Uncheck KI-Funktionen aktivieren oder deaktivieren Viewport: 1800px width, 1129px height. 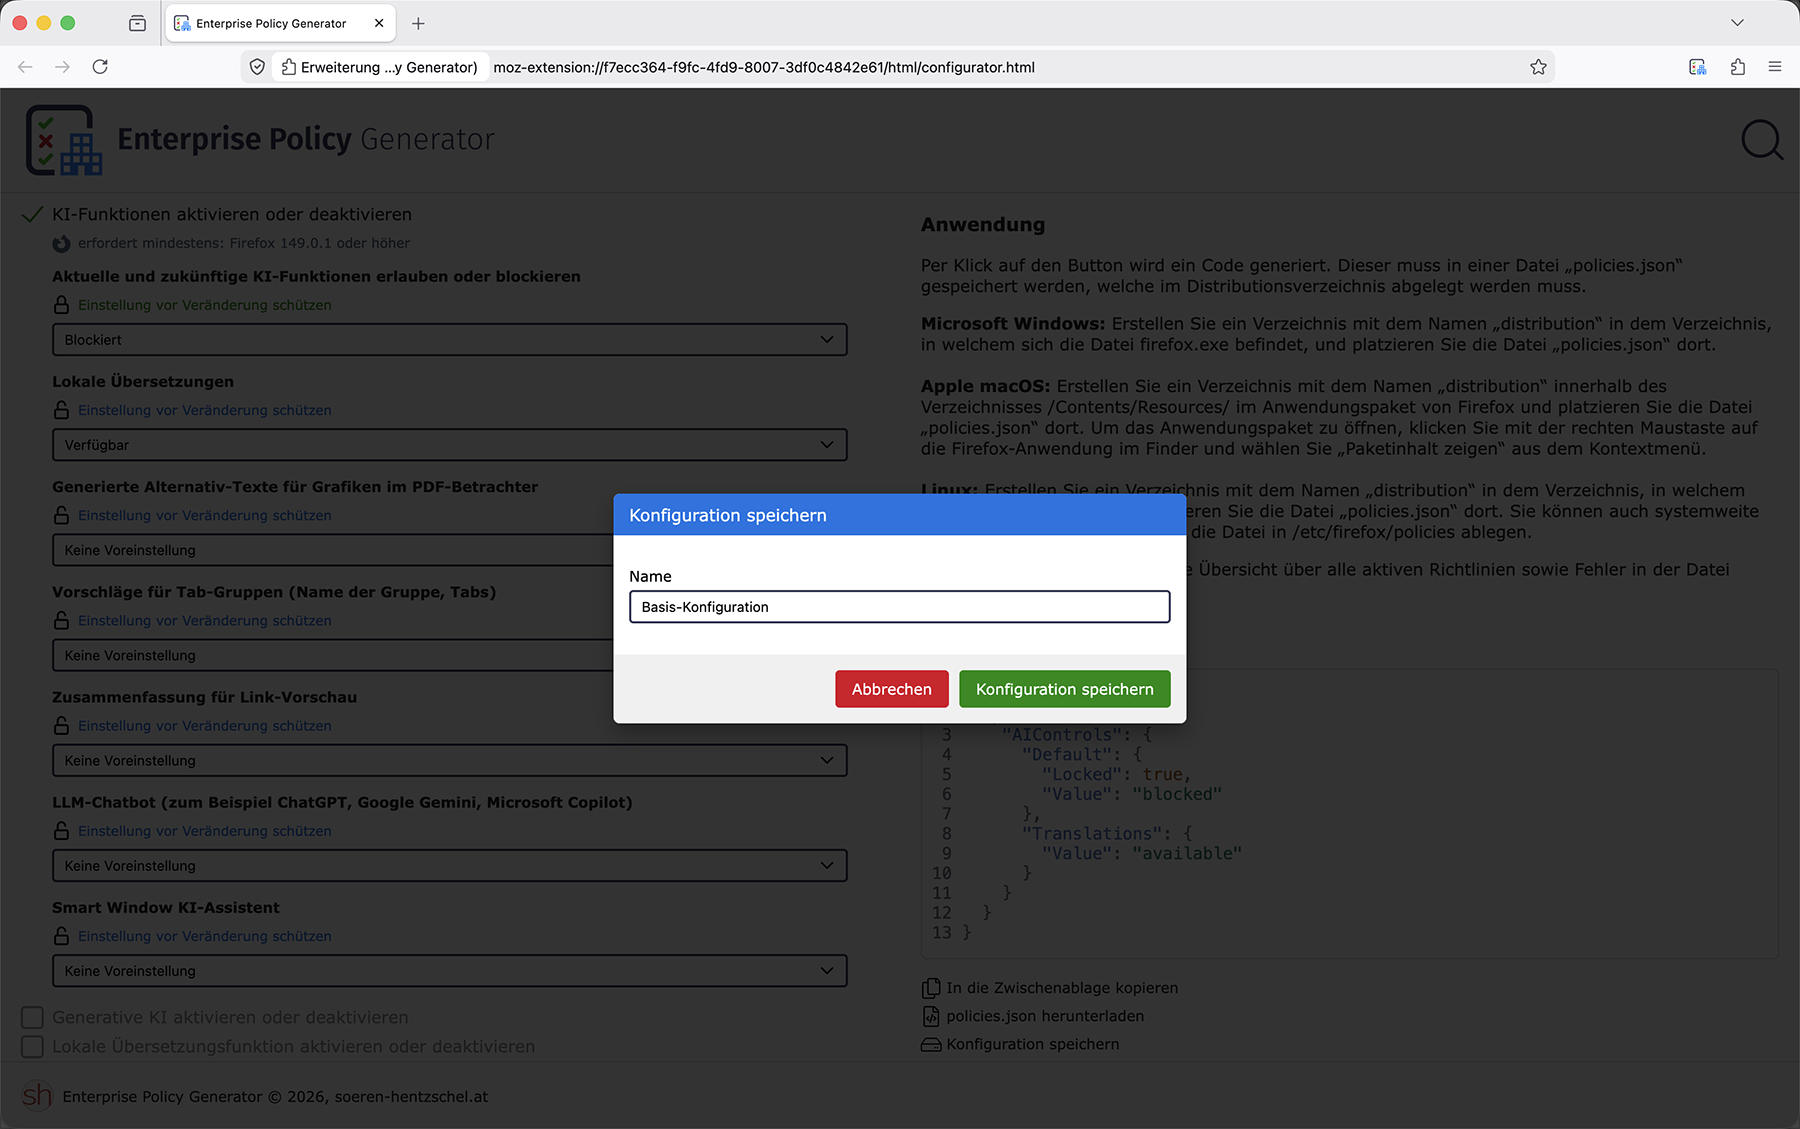coord(33,214)
